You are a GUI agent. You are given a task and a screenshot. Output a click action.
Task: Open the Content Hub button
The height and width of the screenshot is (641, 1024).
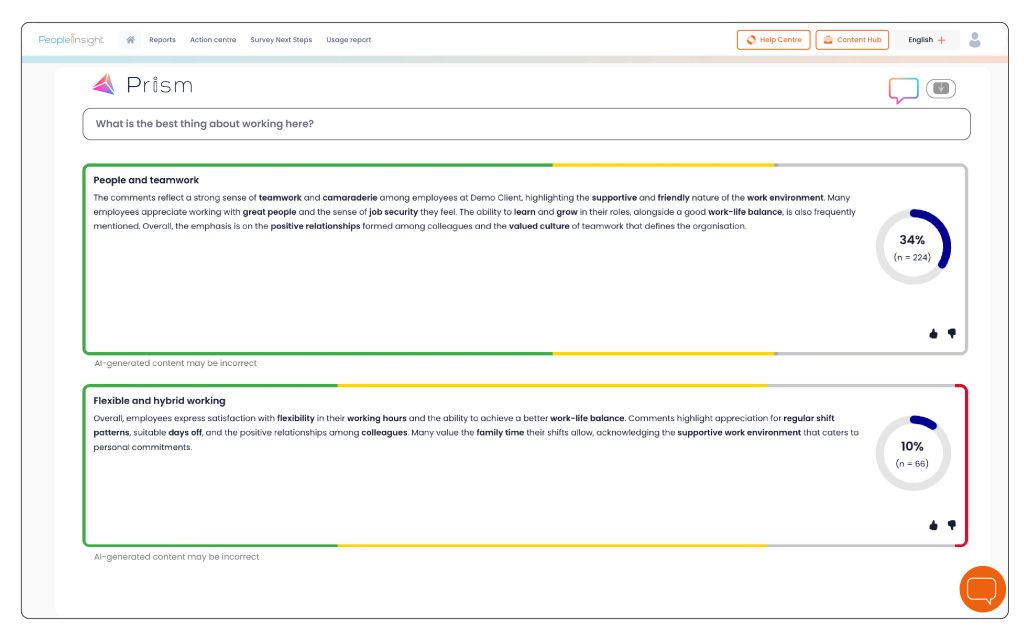pyautogui.click(x=852, y=40)
